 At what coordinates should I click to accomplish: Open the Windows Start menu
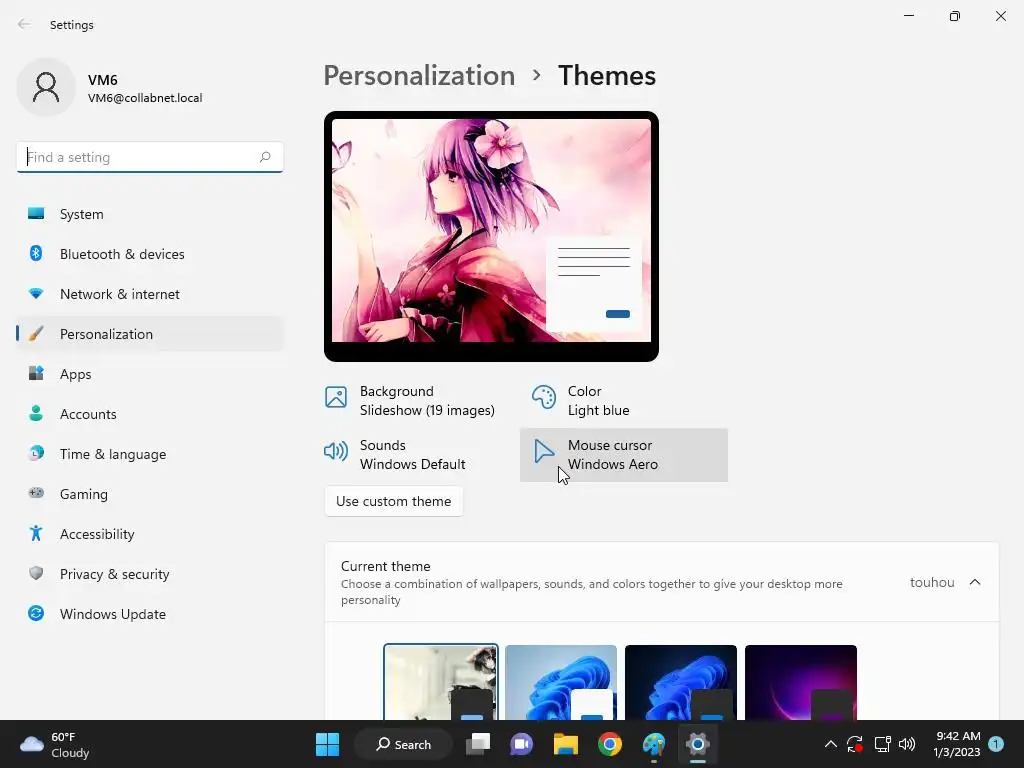(x=327, y=744)
